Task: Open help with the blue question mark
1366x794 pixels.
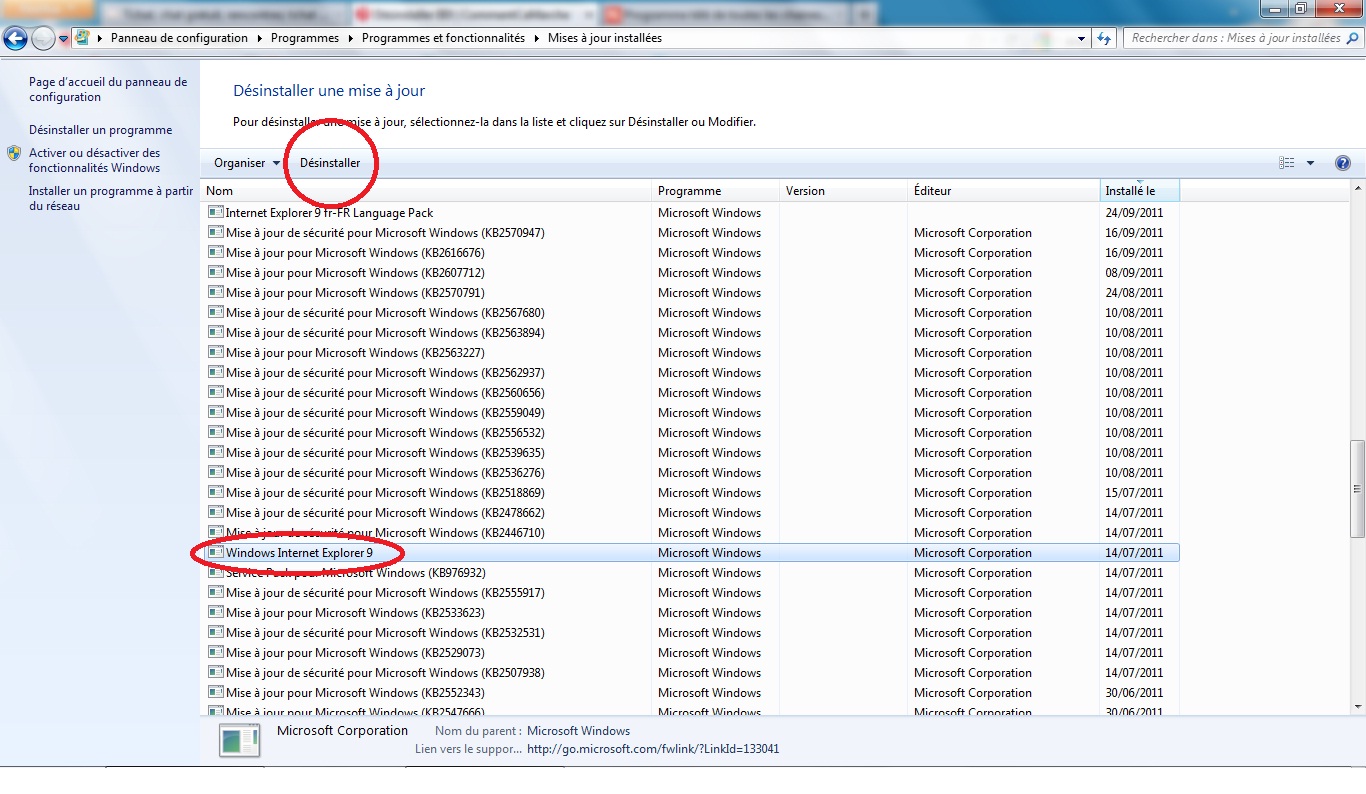Action: coord(1343,163)
